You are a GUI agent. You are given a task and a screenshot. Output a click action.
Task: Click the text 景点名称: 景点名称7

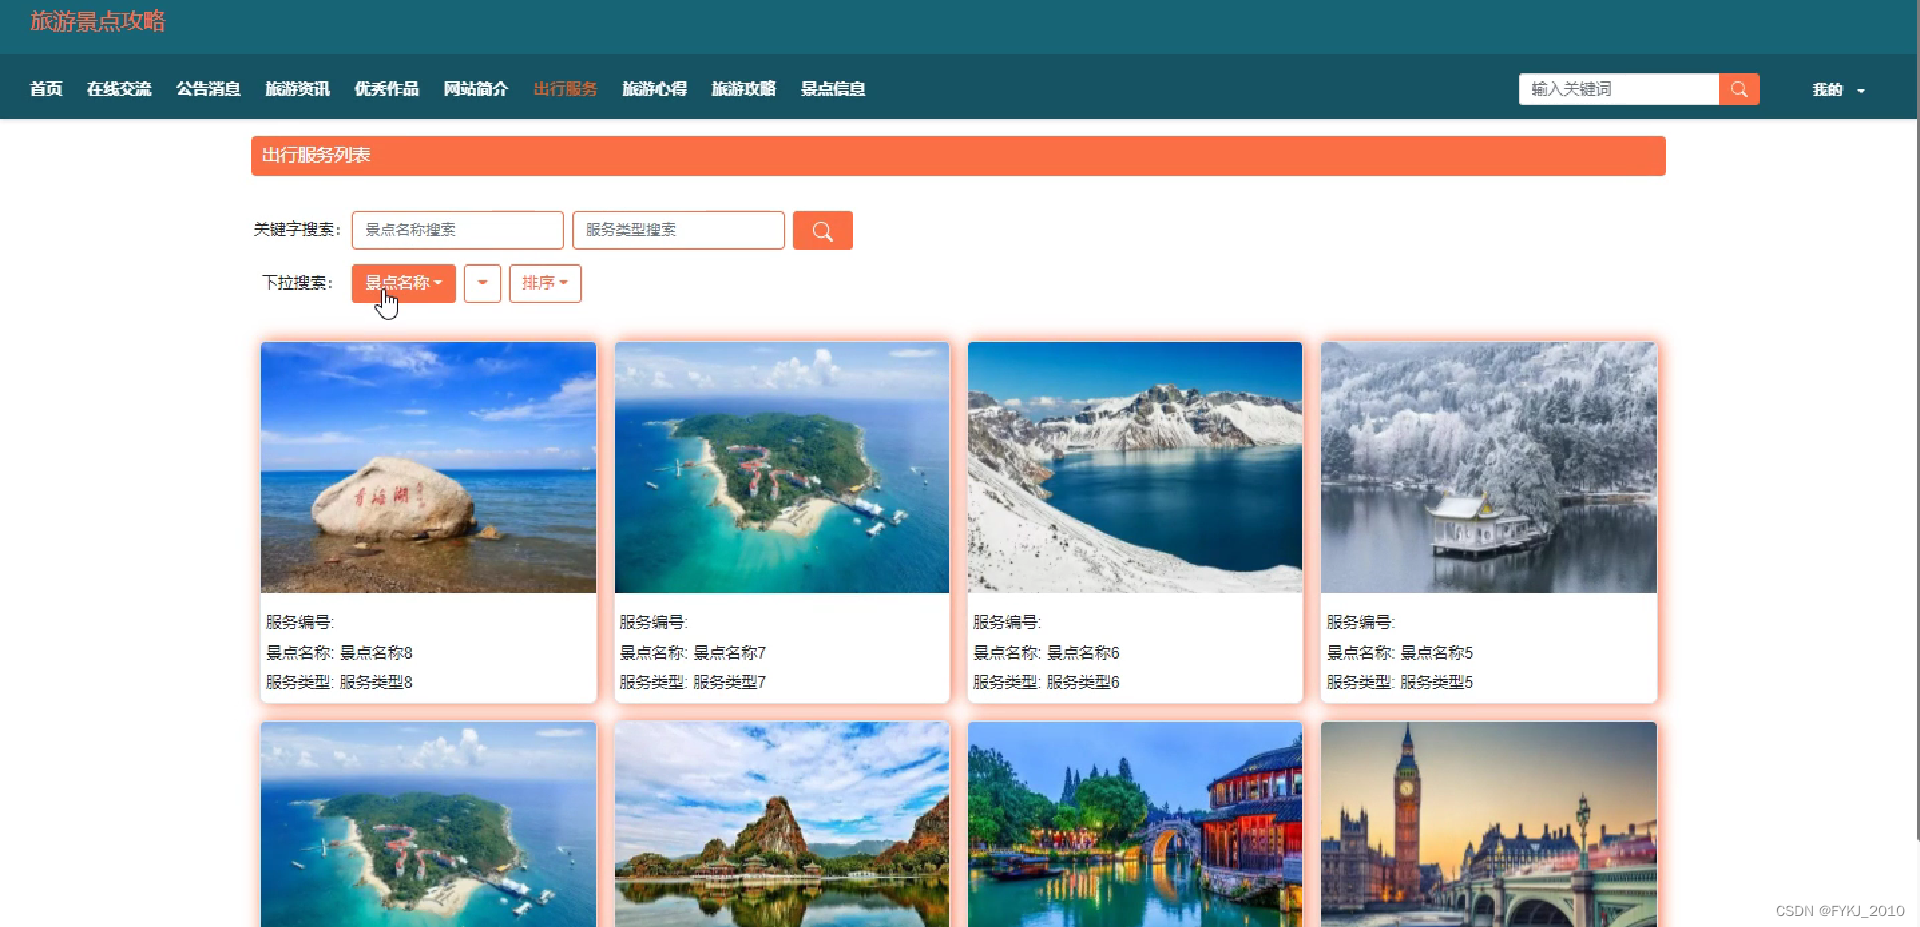(x=693, y=652)
